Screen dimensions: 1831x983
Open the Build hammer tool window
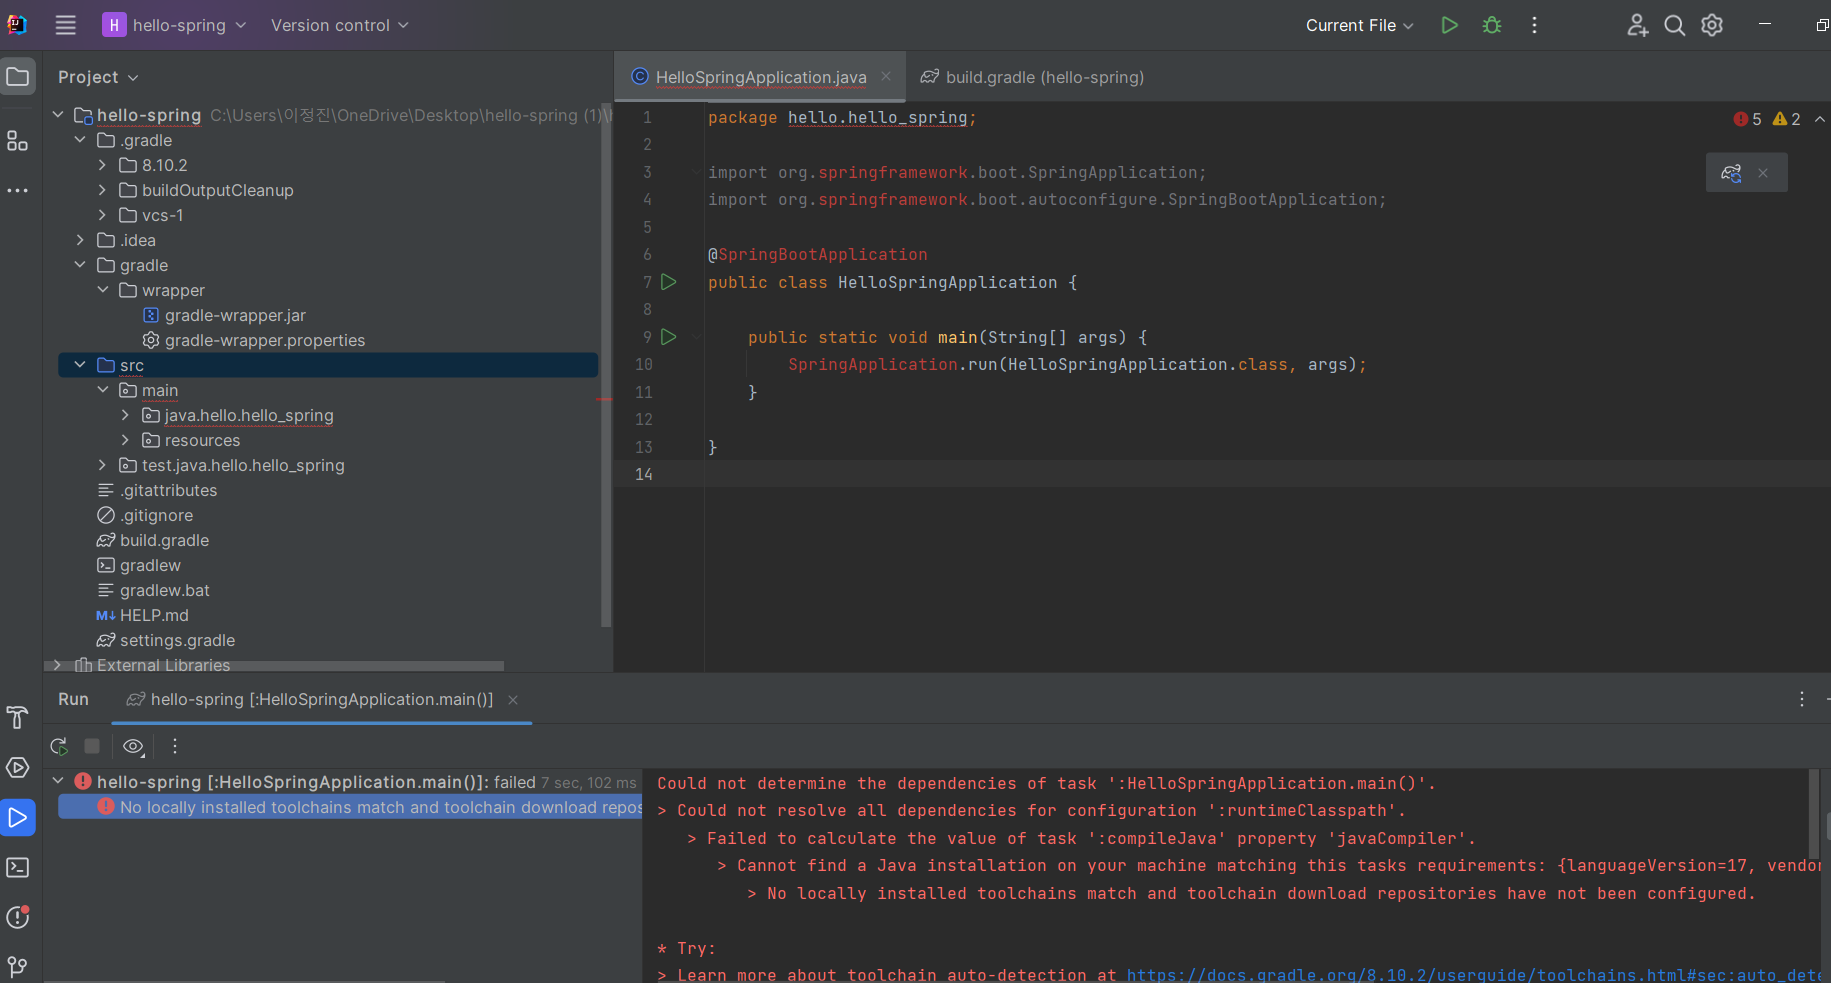(18, 717)
